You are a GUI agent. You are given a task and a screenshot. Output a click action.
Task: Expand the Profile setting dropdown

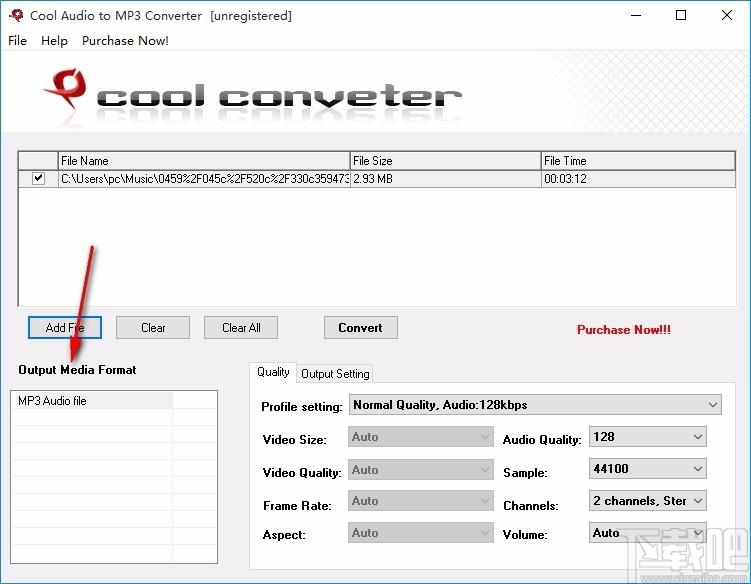point(535,405)
